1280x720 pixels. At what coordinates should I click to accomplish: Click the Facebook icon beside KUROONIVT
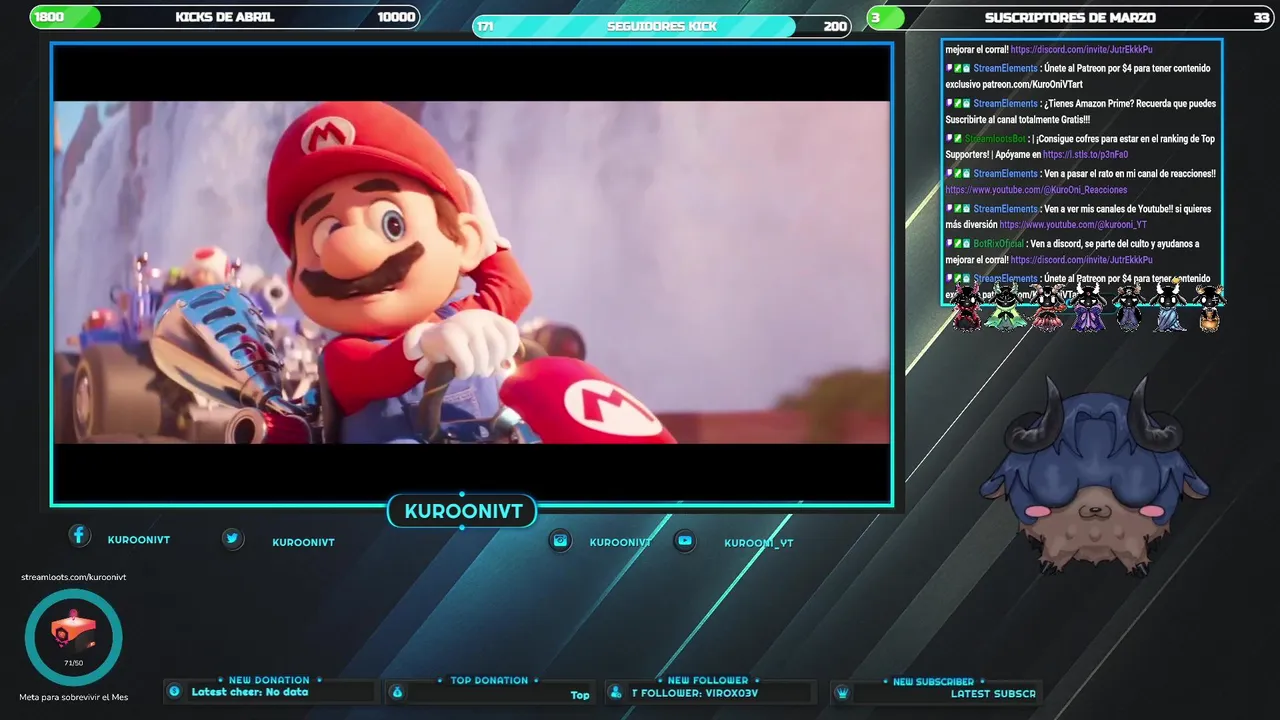(80, 536)
